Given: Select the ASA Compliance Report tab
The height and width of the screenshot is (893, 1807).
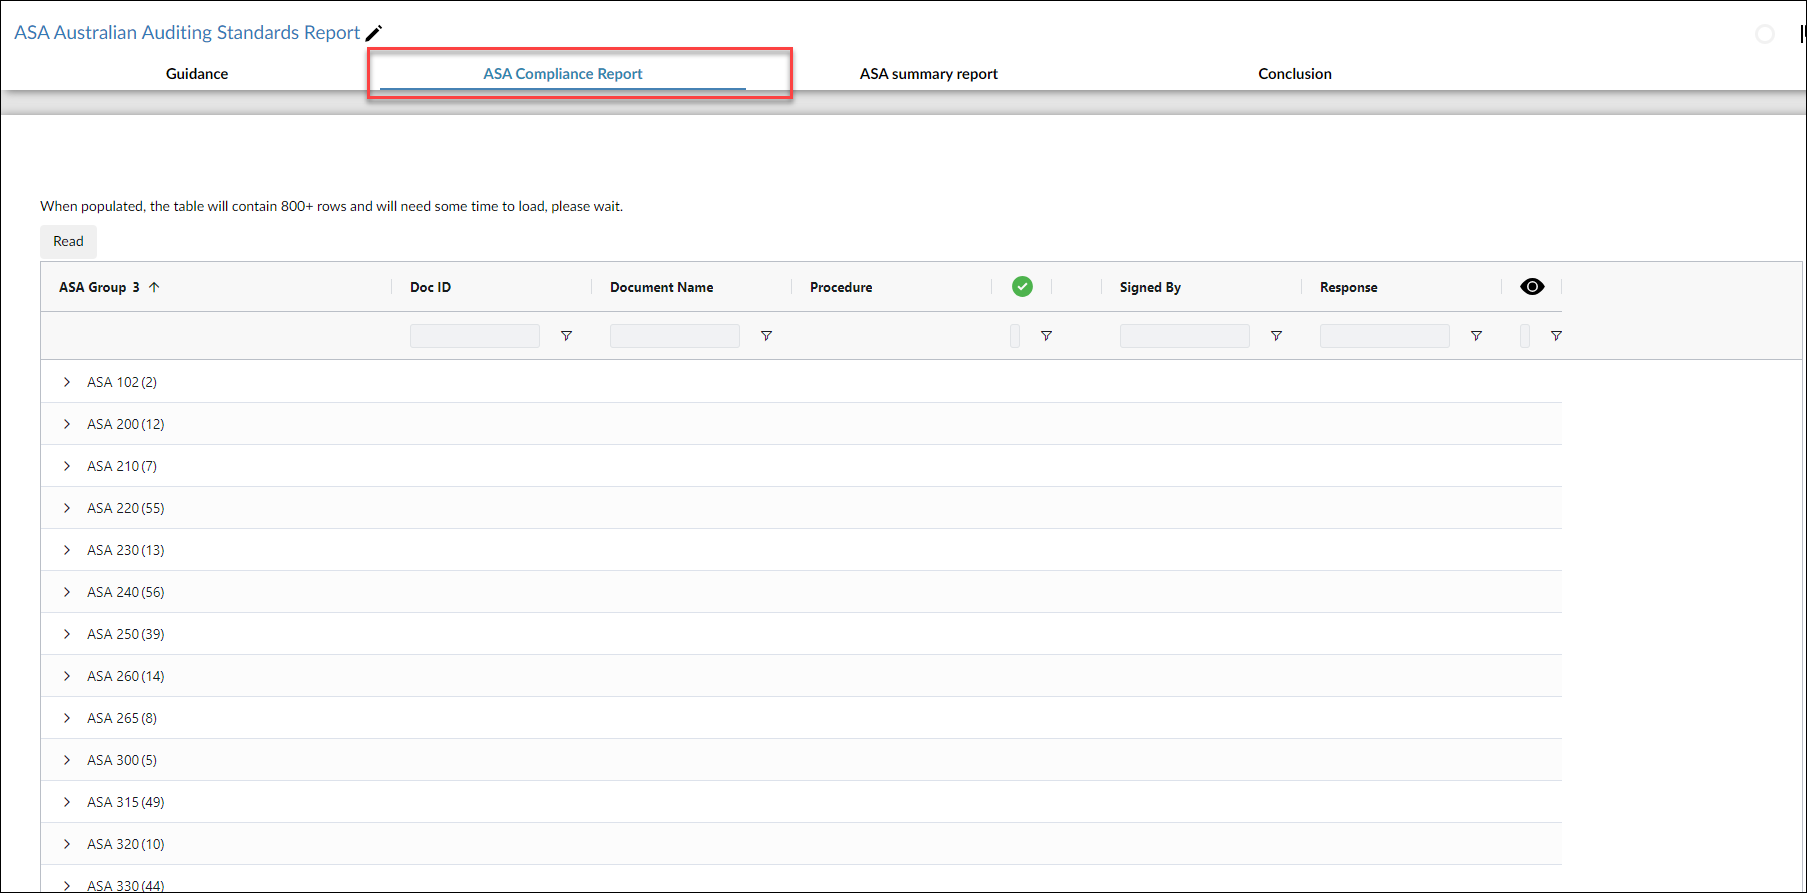Looking at the screenshot, I should coord(563,74).
